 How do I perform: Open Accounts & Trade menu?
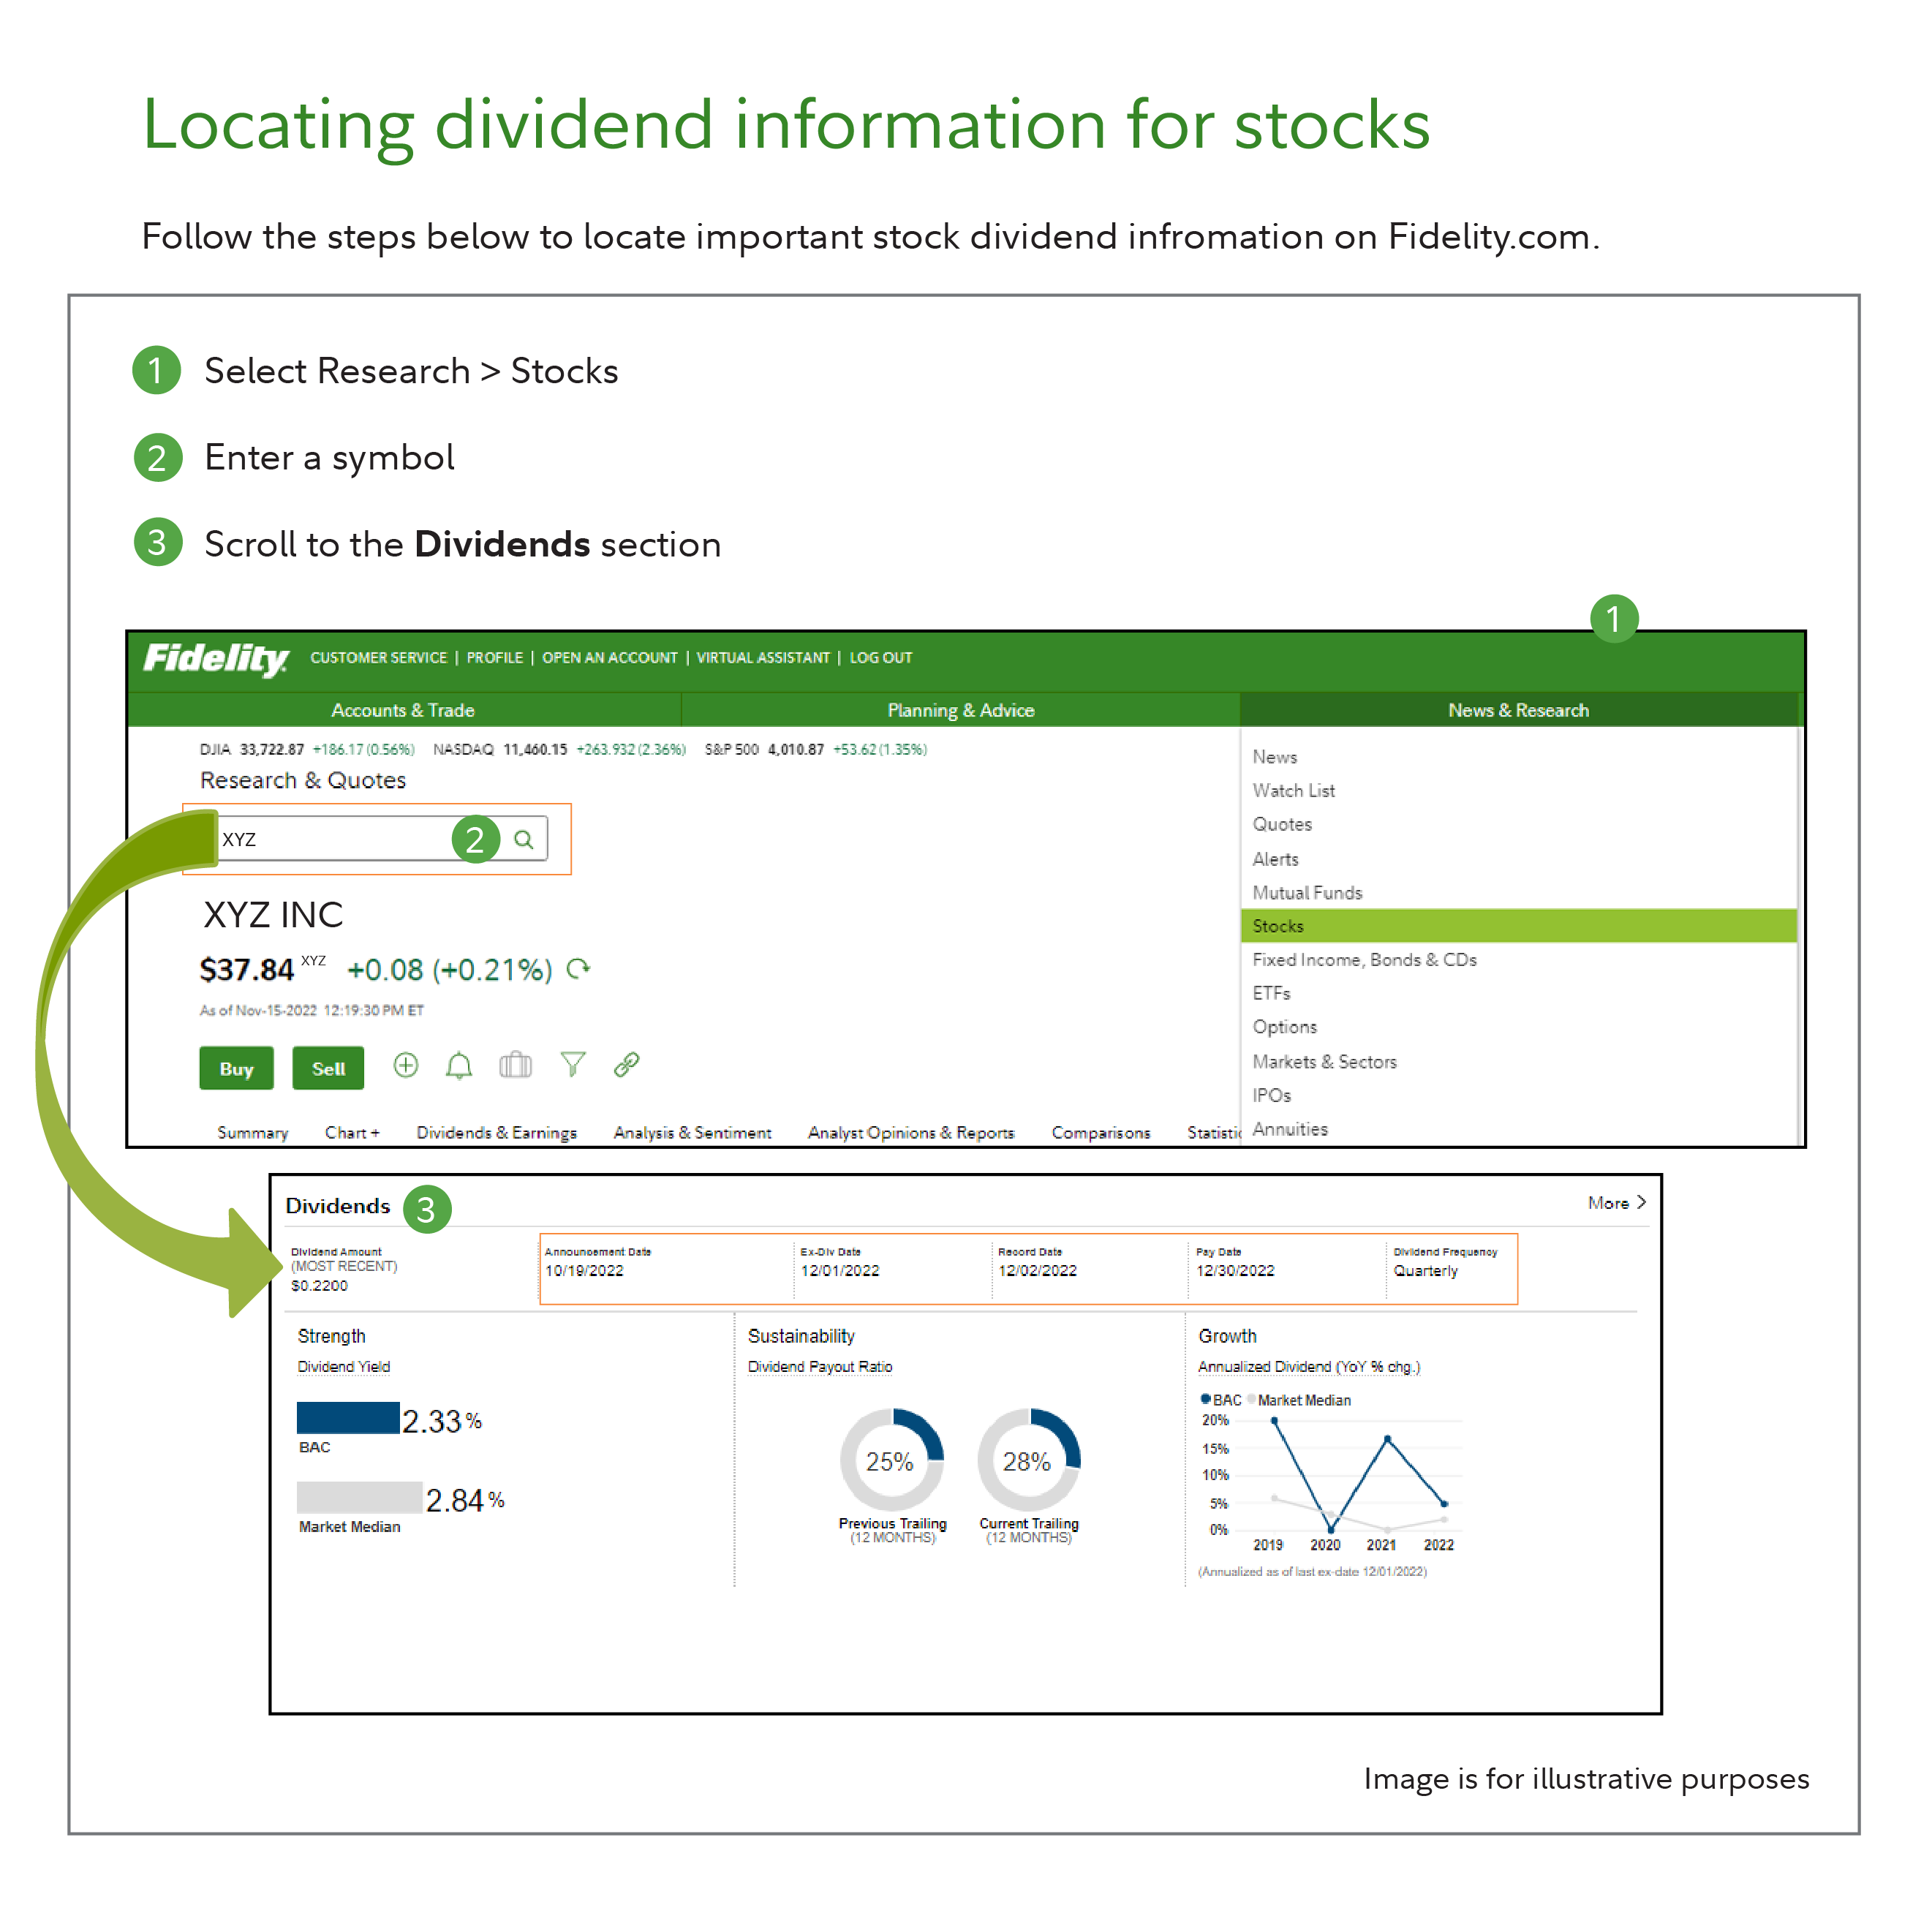tap(402, 710)
